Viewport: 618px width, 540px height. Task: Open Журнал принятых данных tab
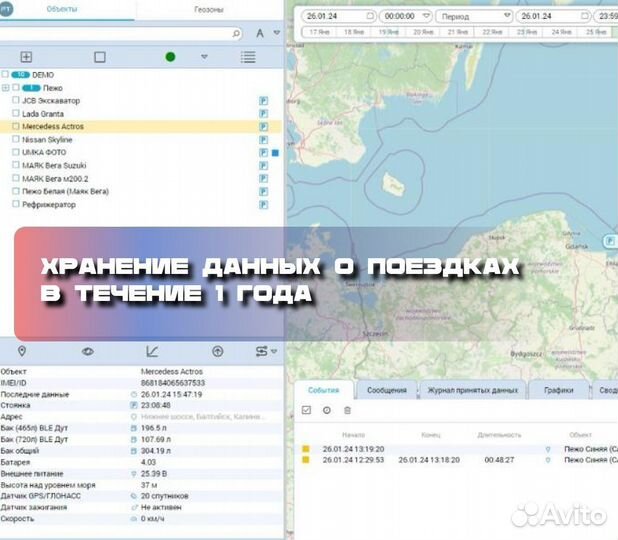(x=473, y=390)
